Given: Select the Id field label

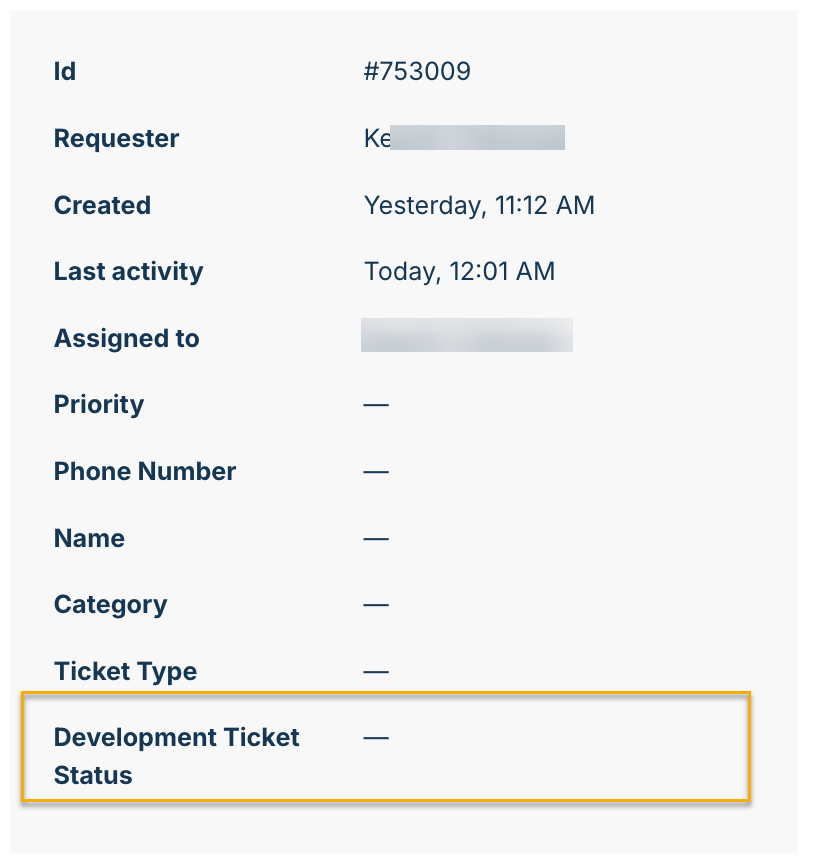Looking at the screenshot, I should tap(65, 72).
